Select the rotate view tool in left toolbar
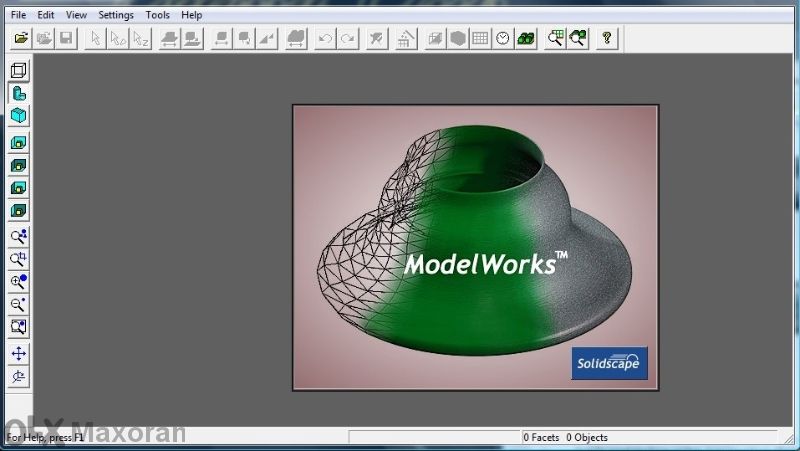The image size is (800, 451). (x=18, y=377)
